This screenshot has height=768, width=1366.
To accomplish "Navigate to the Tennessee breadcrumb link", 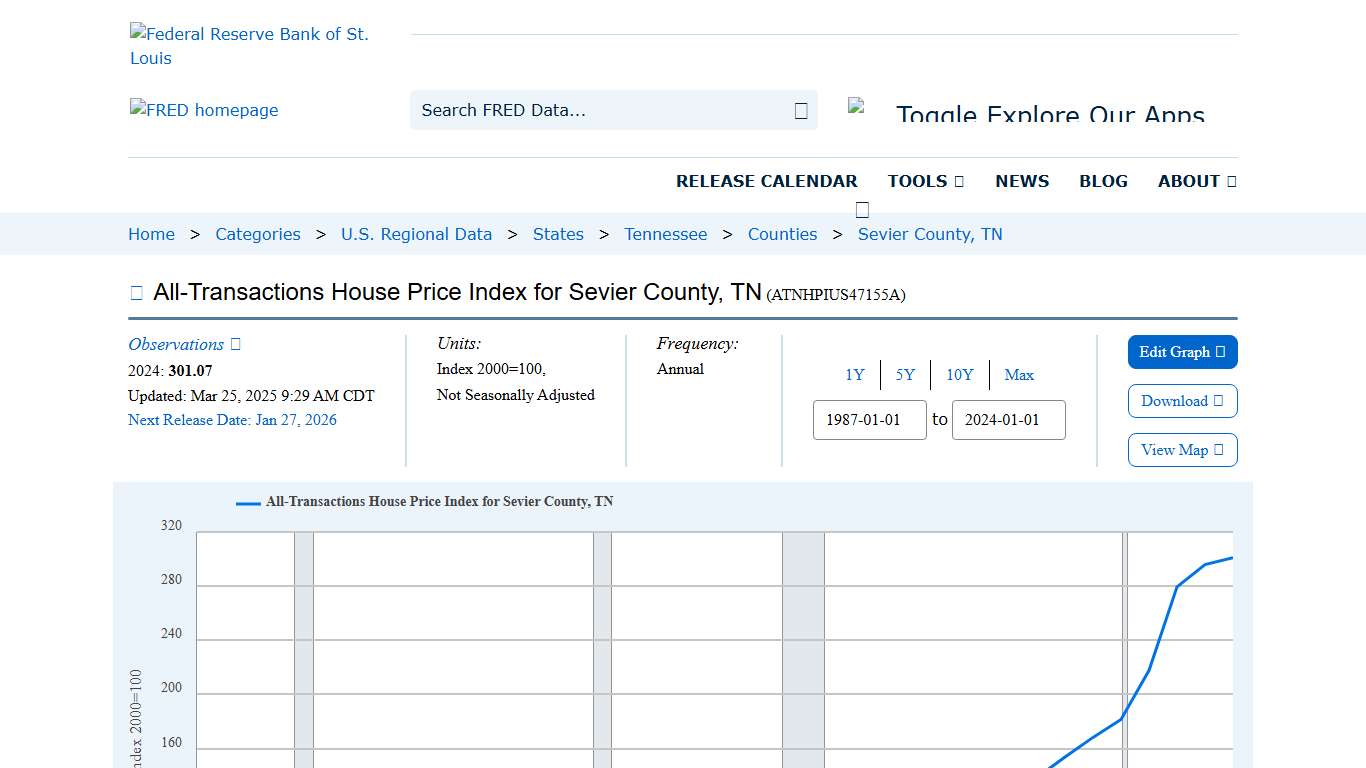I will click(x=666, y=234).
